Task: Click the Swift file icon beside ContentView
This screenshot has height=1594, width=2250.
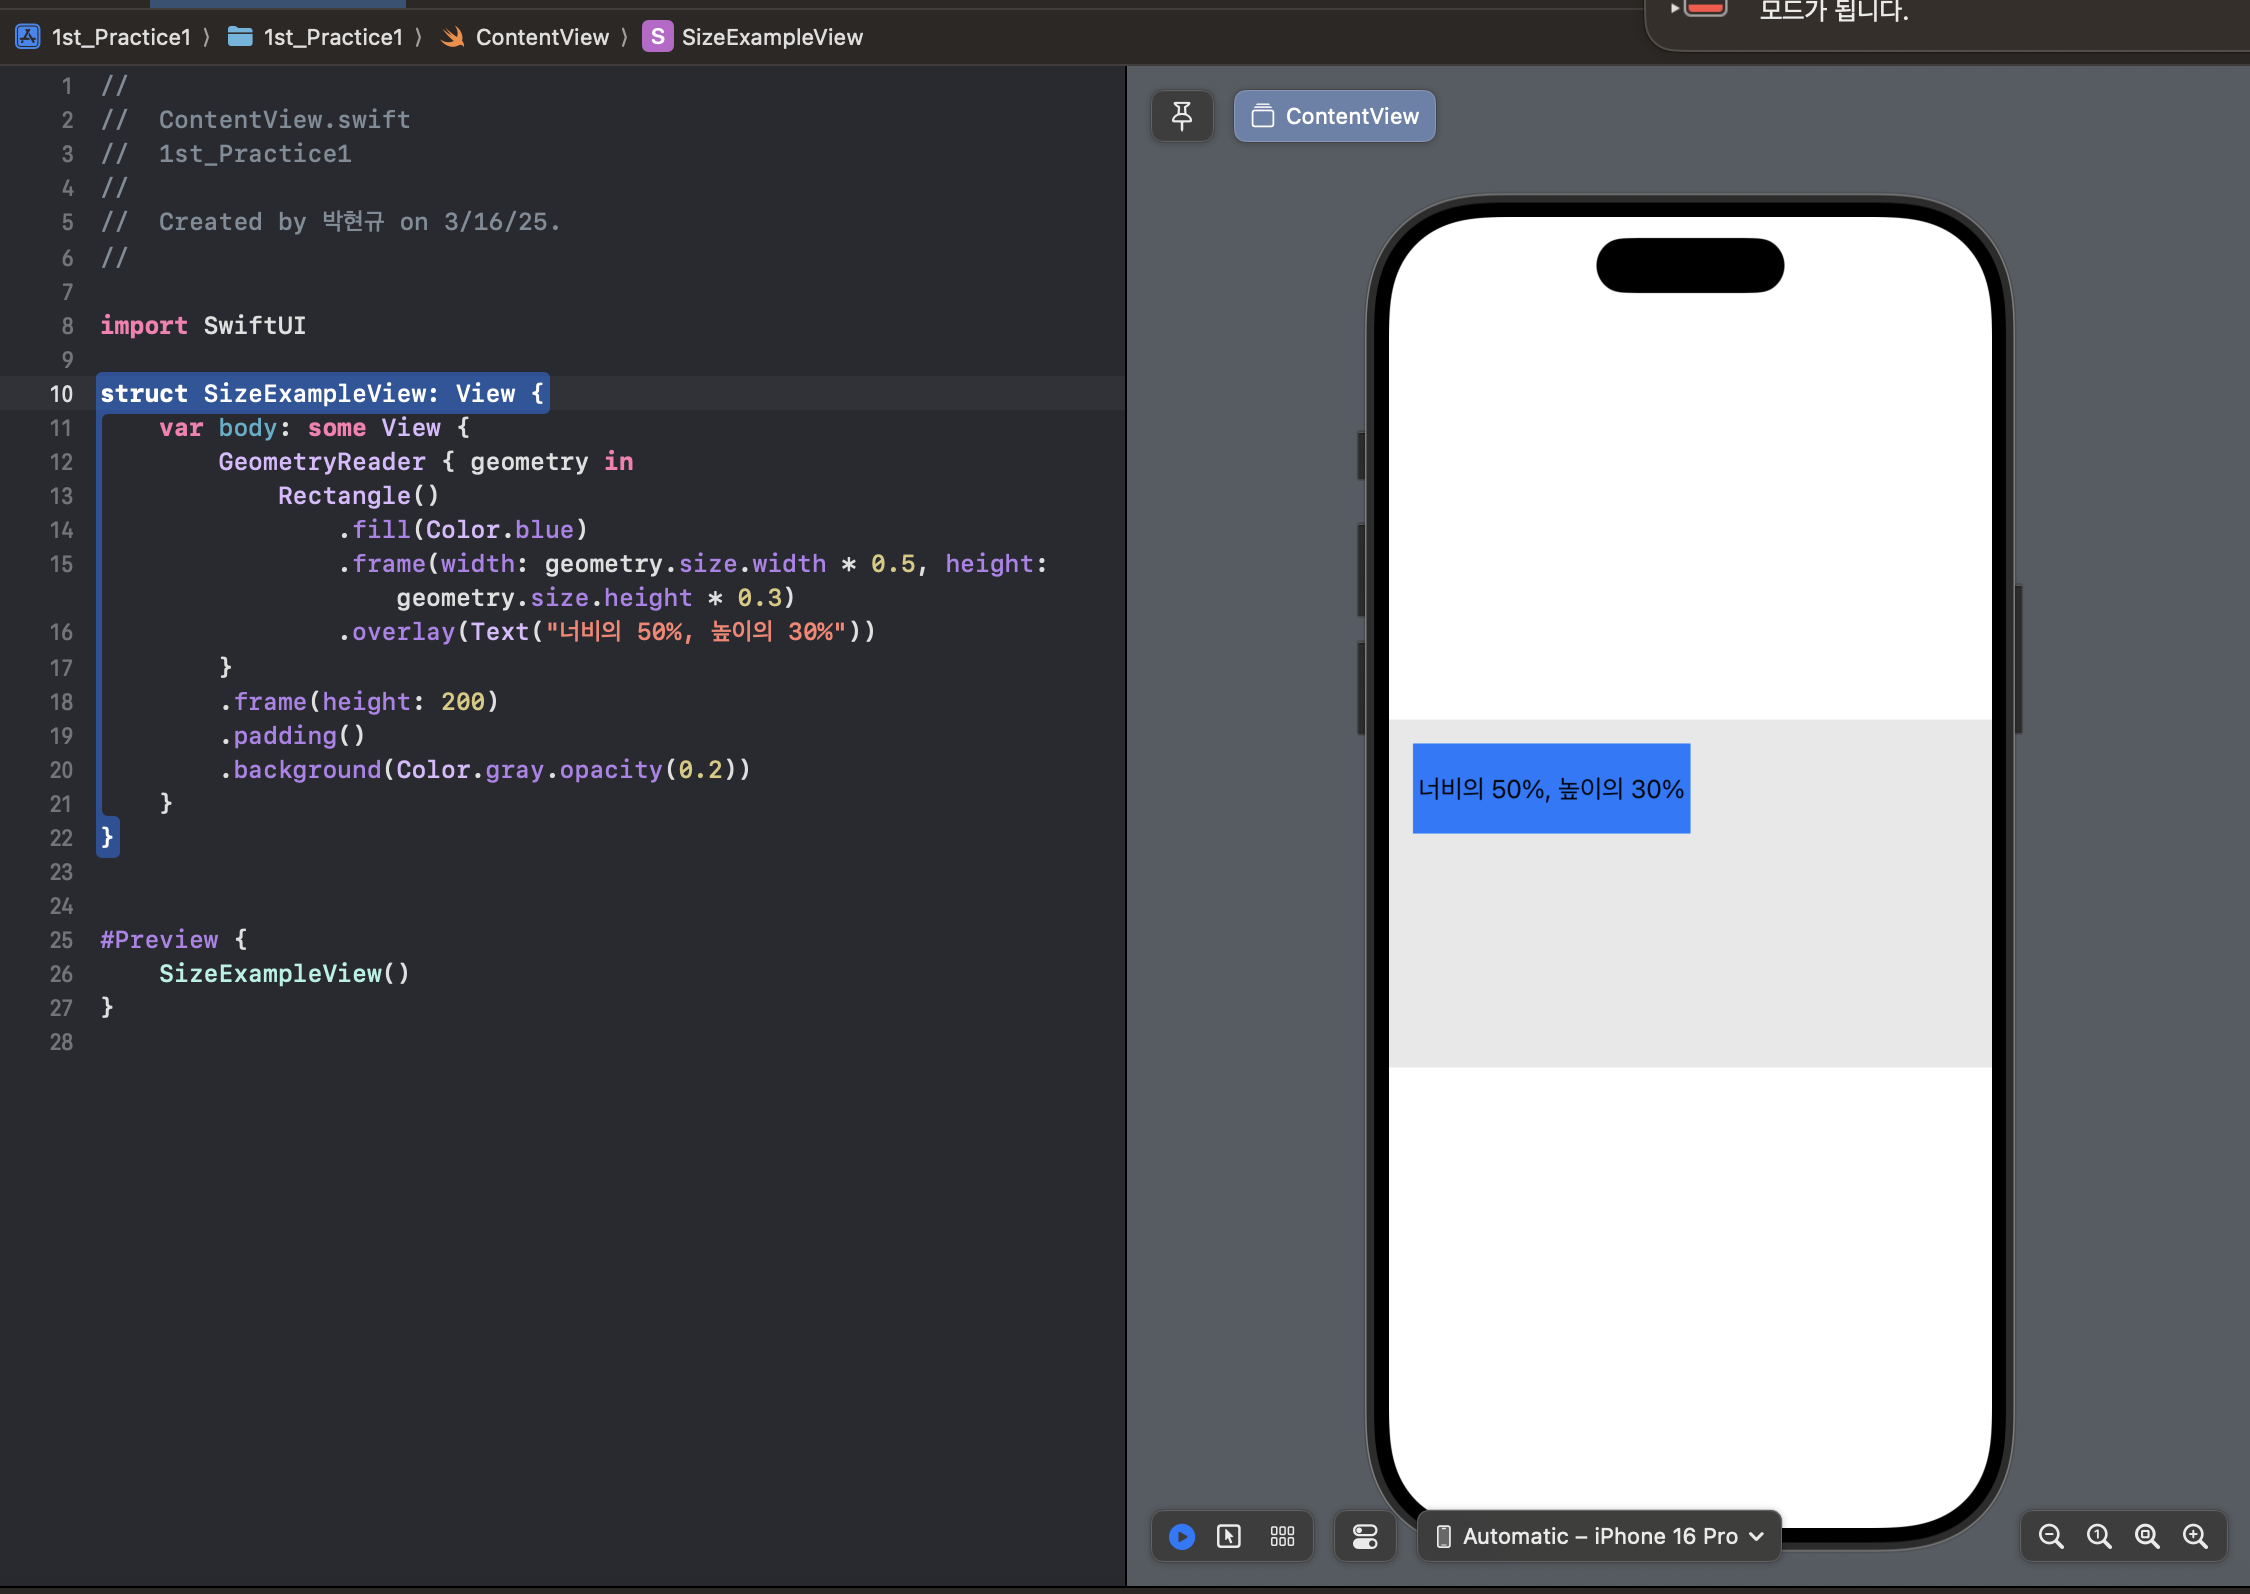Action: pyautogui.click(x=452, y=36)
